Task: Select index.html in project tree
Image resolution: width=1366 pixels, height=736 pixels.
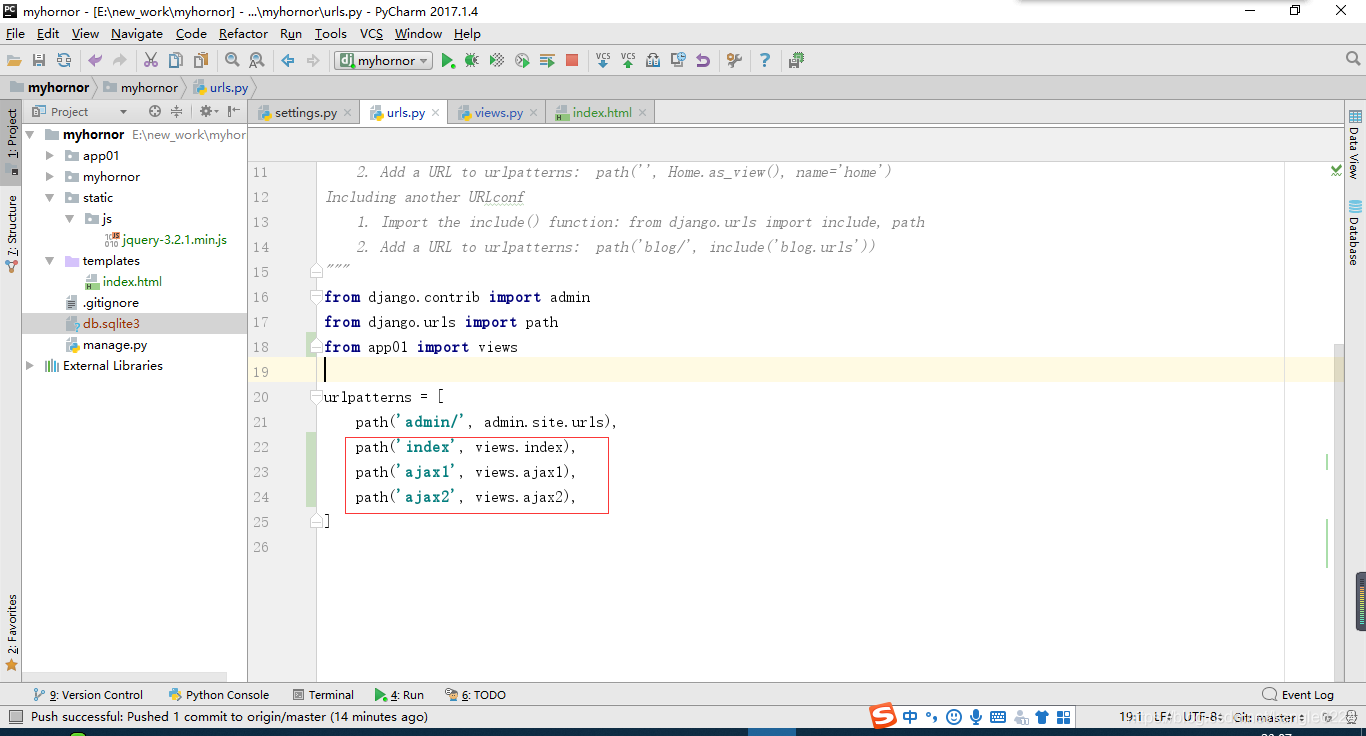Action: (122, 282)
